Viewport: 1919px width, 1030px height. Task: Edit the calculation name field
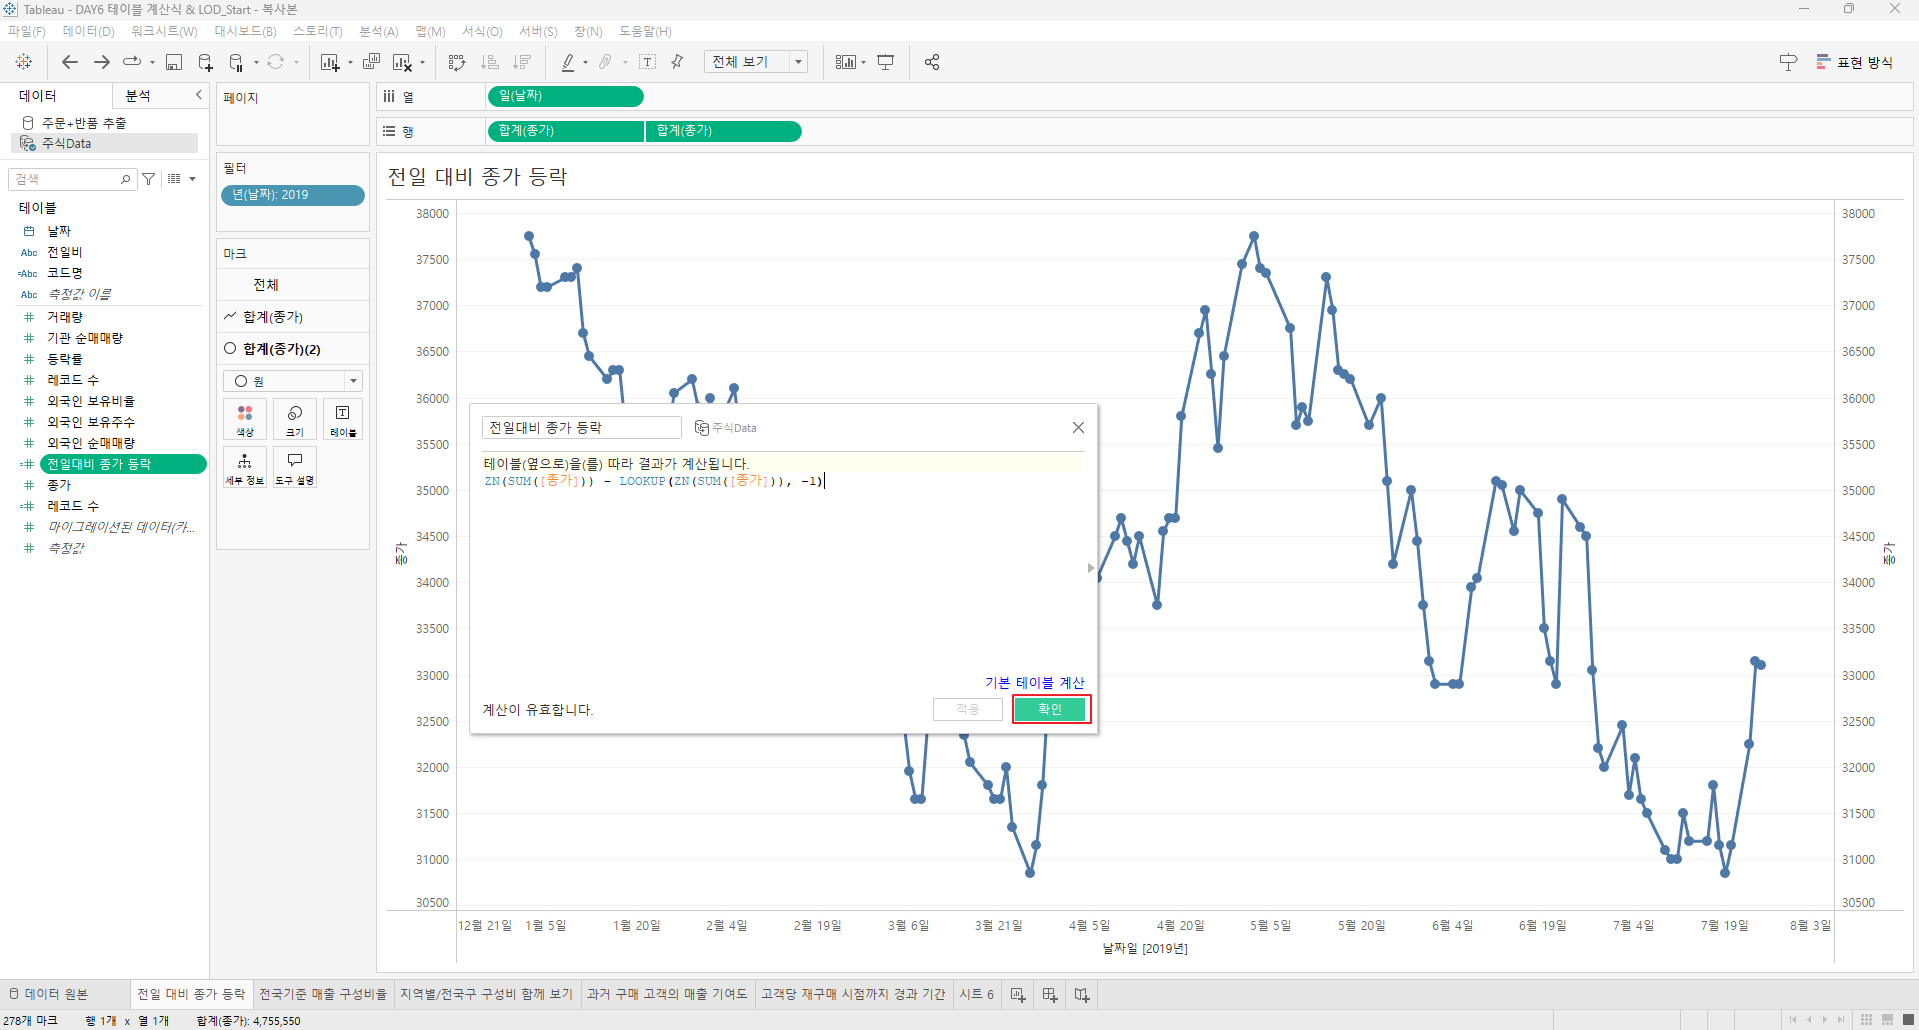pos(581,427)
